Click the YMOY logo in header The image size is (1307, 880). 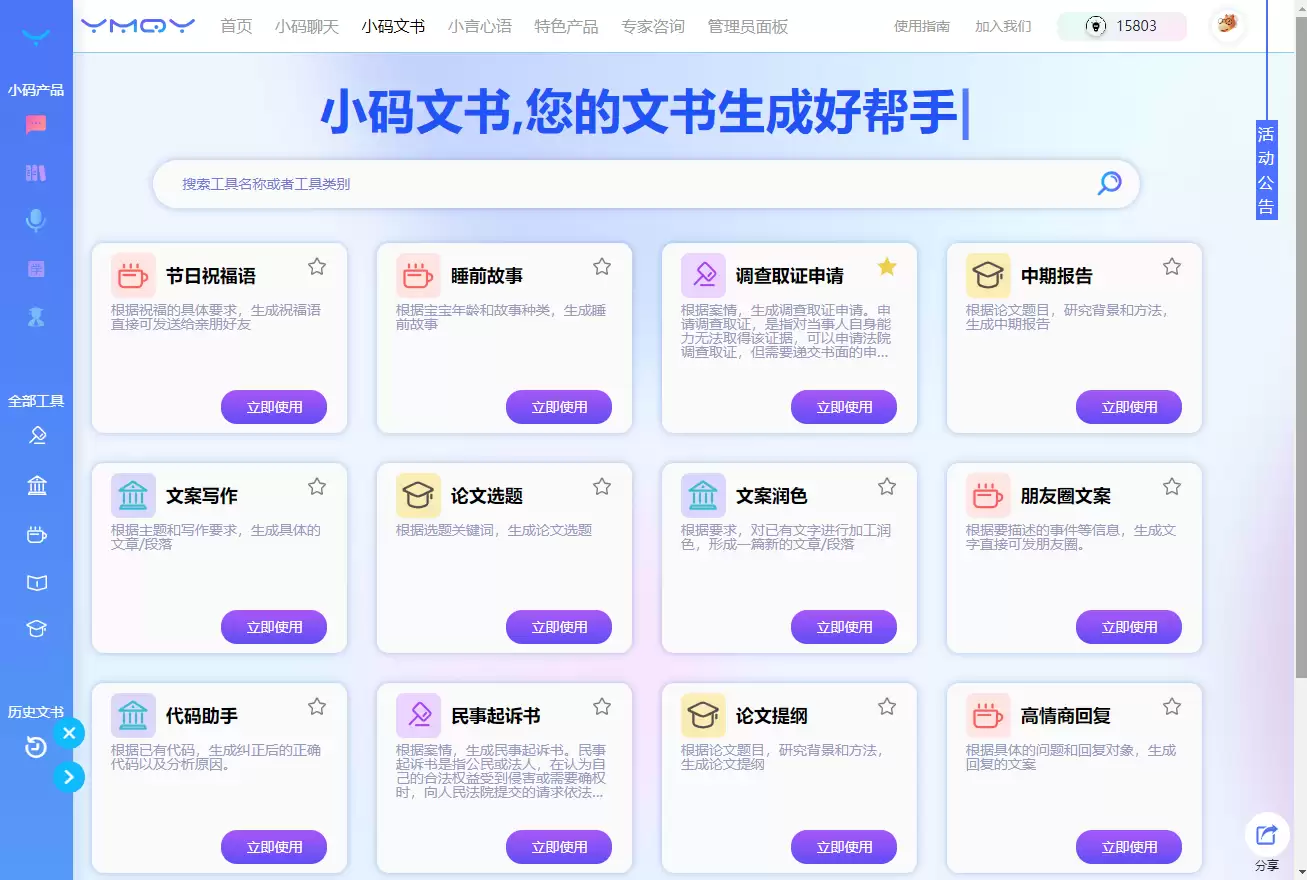click(x=138, y=26)
